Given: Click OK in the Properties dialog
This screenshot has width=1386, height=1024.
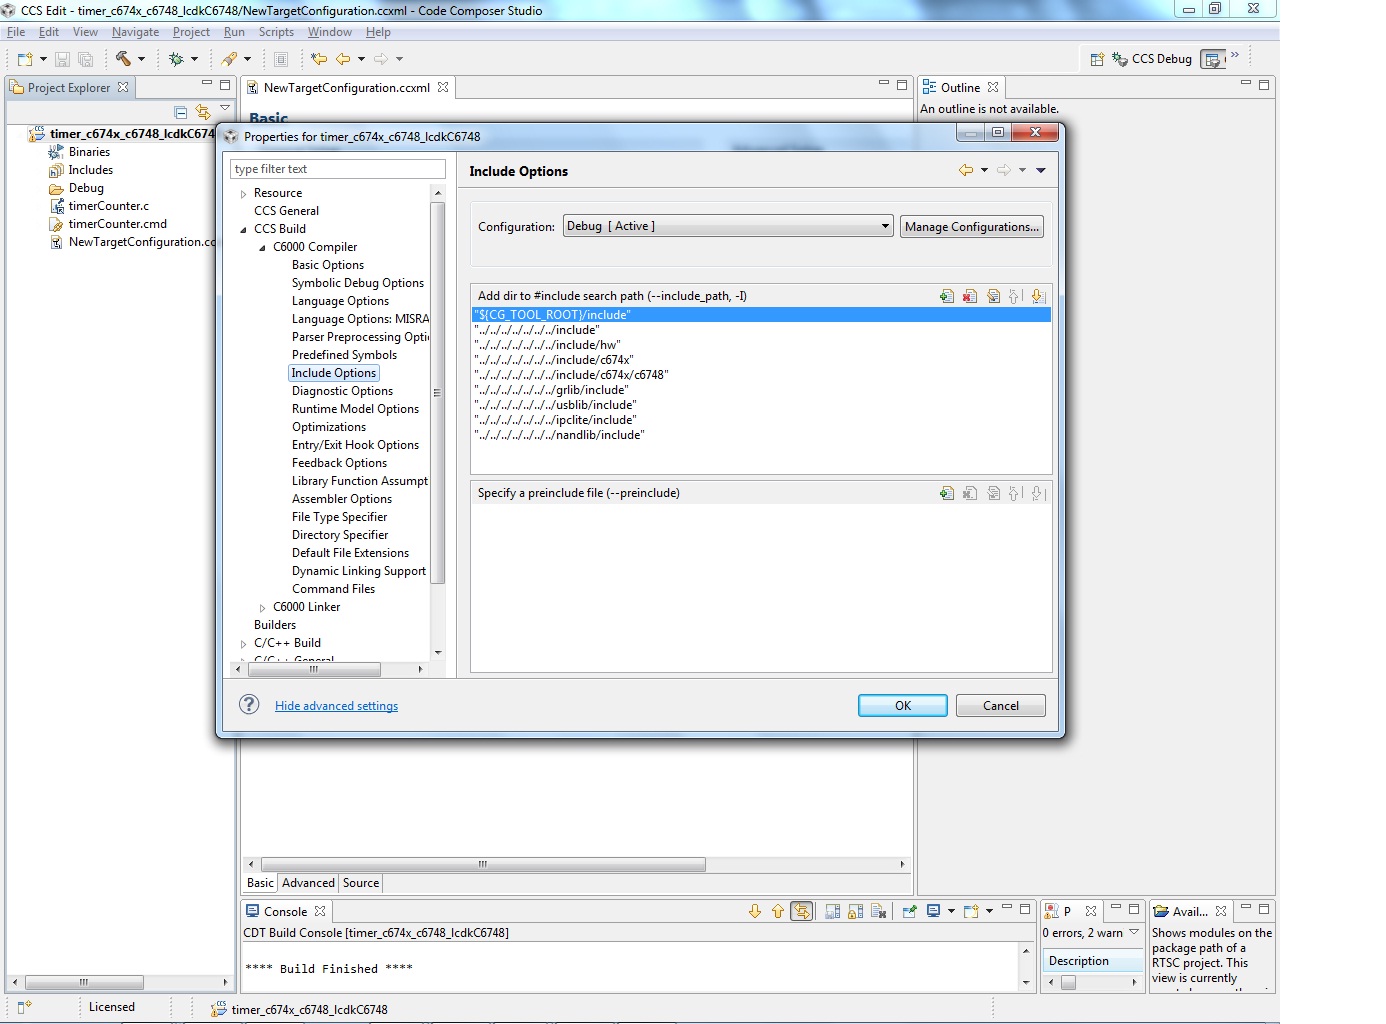Looking at the screenshot, I should [903, 706].
